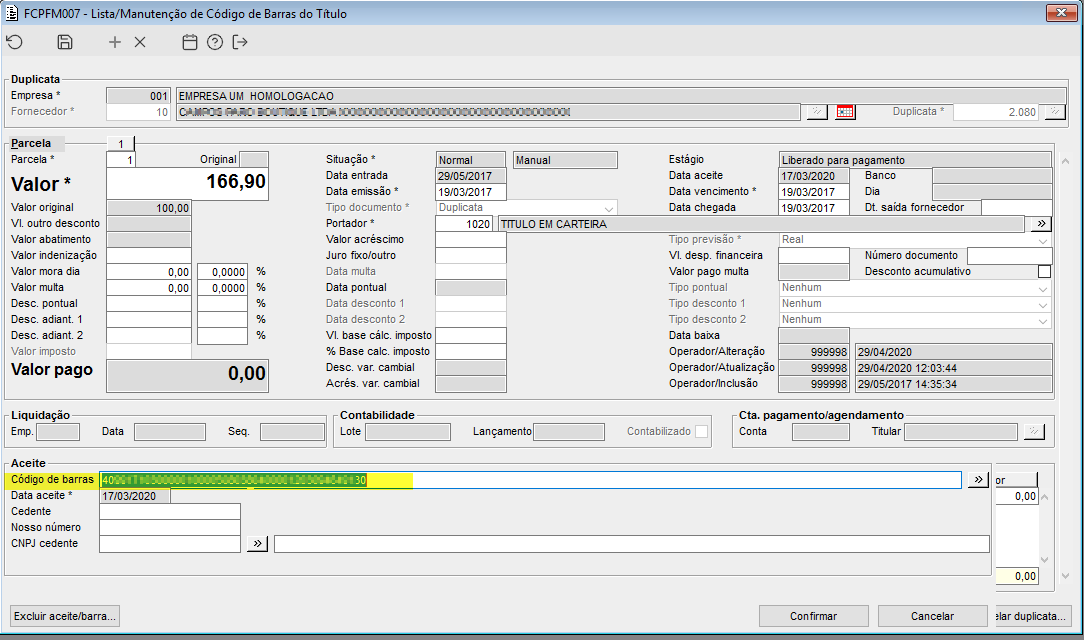
Task: Click the plus icon to add record
Action: point(115,42)
